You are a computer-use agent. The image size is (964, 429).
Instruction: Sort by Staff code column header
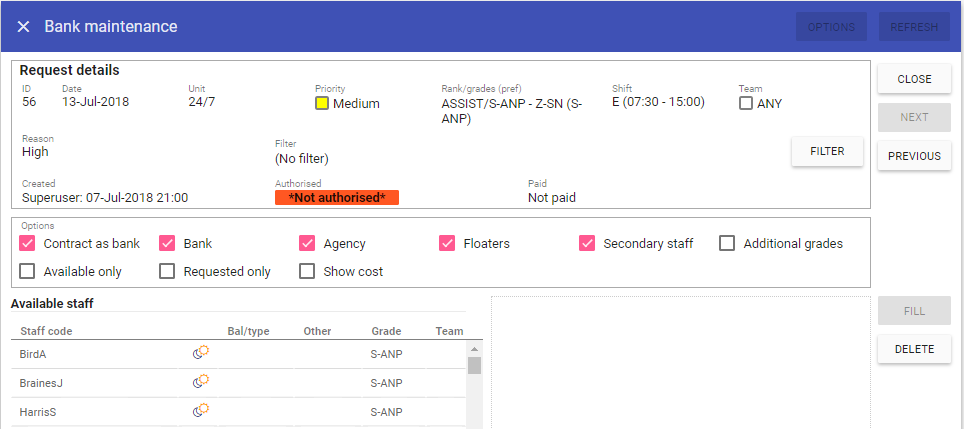(x=46, y=331)
